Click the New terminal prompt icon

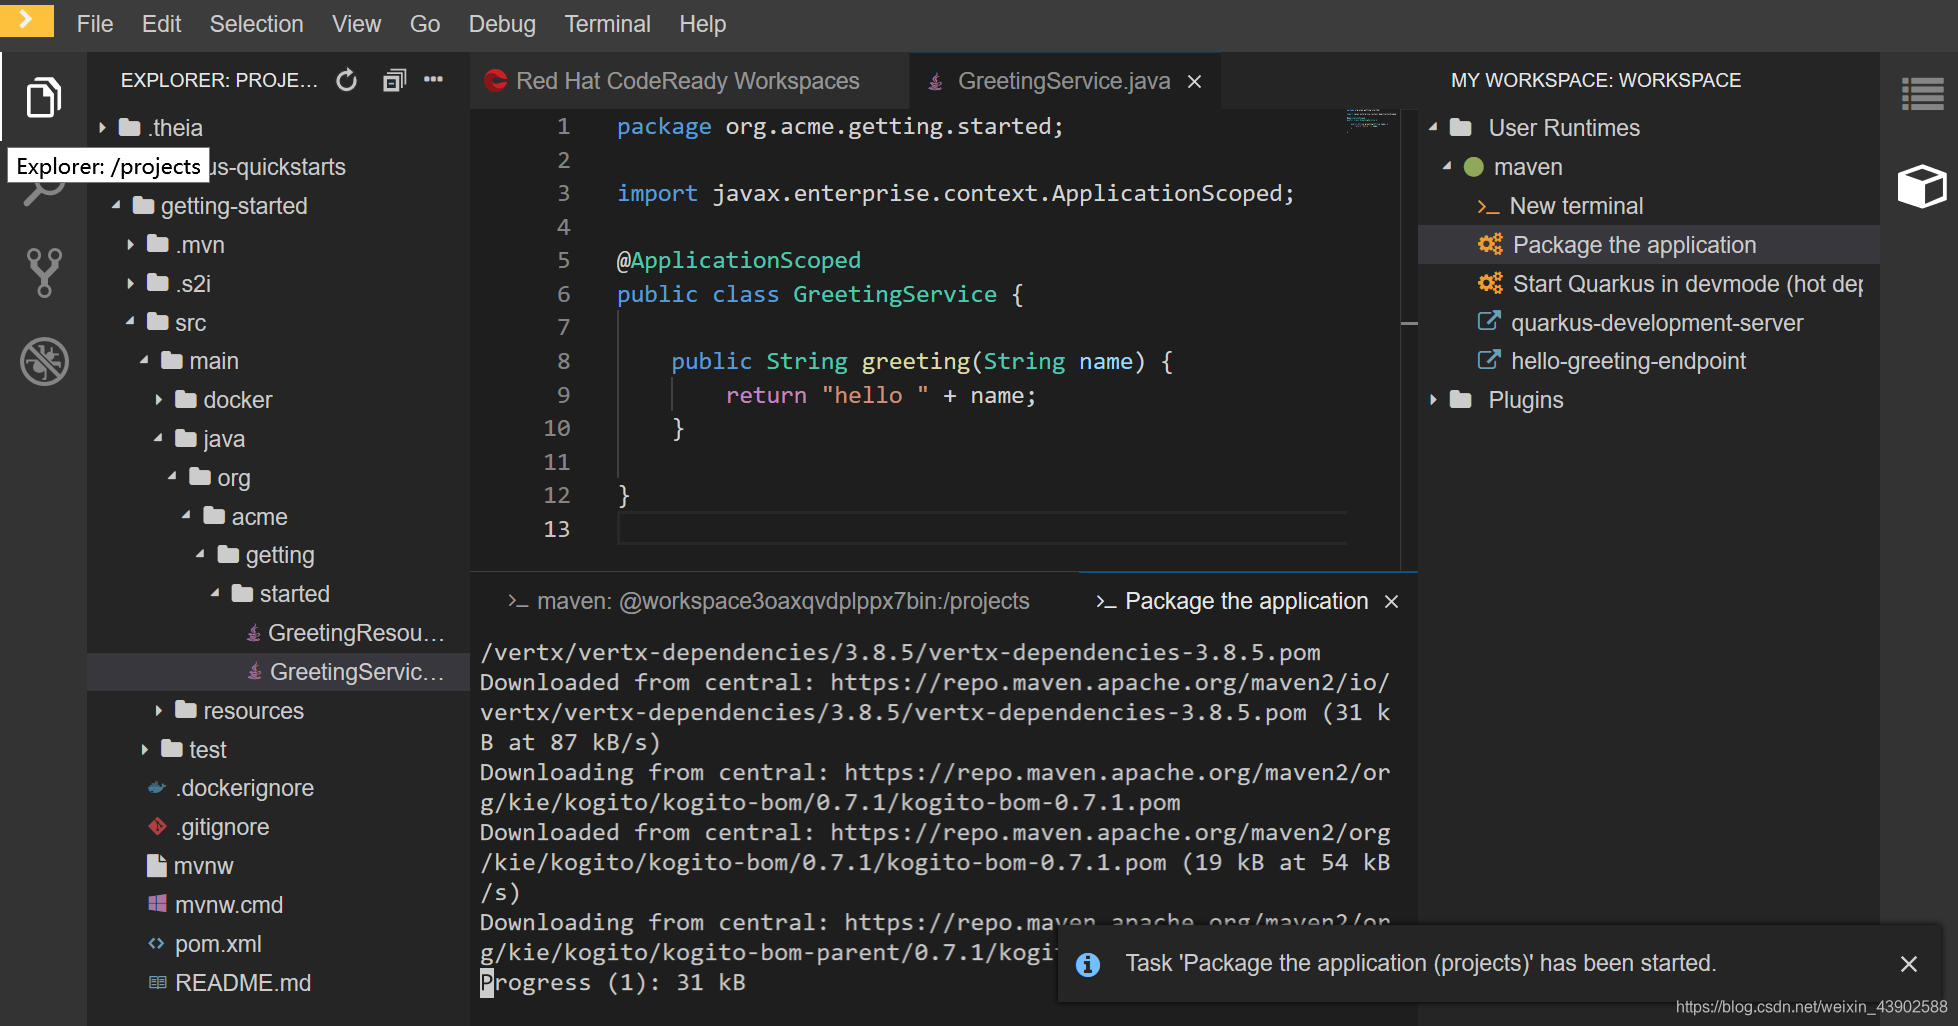tap(1488, 207)
